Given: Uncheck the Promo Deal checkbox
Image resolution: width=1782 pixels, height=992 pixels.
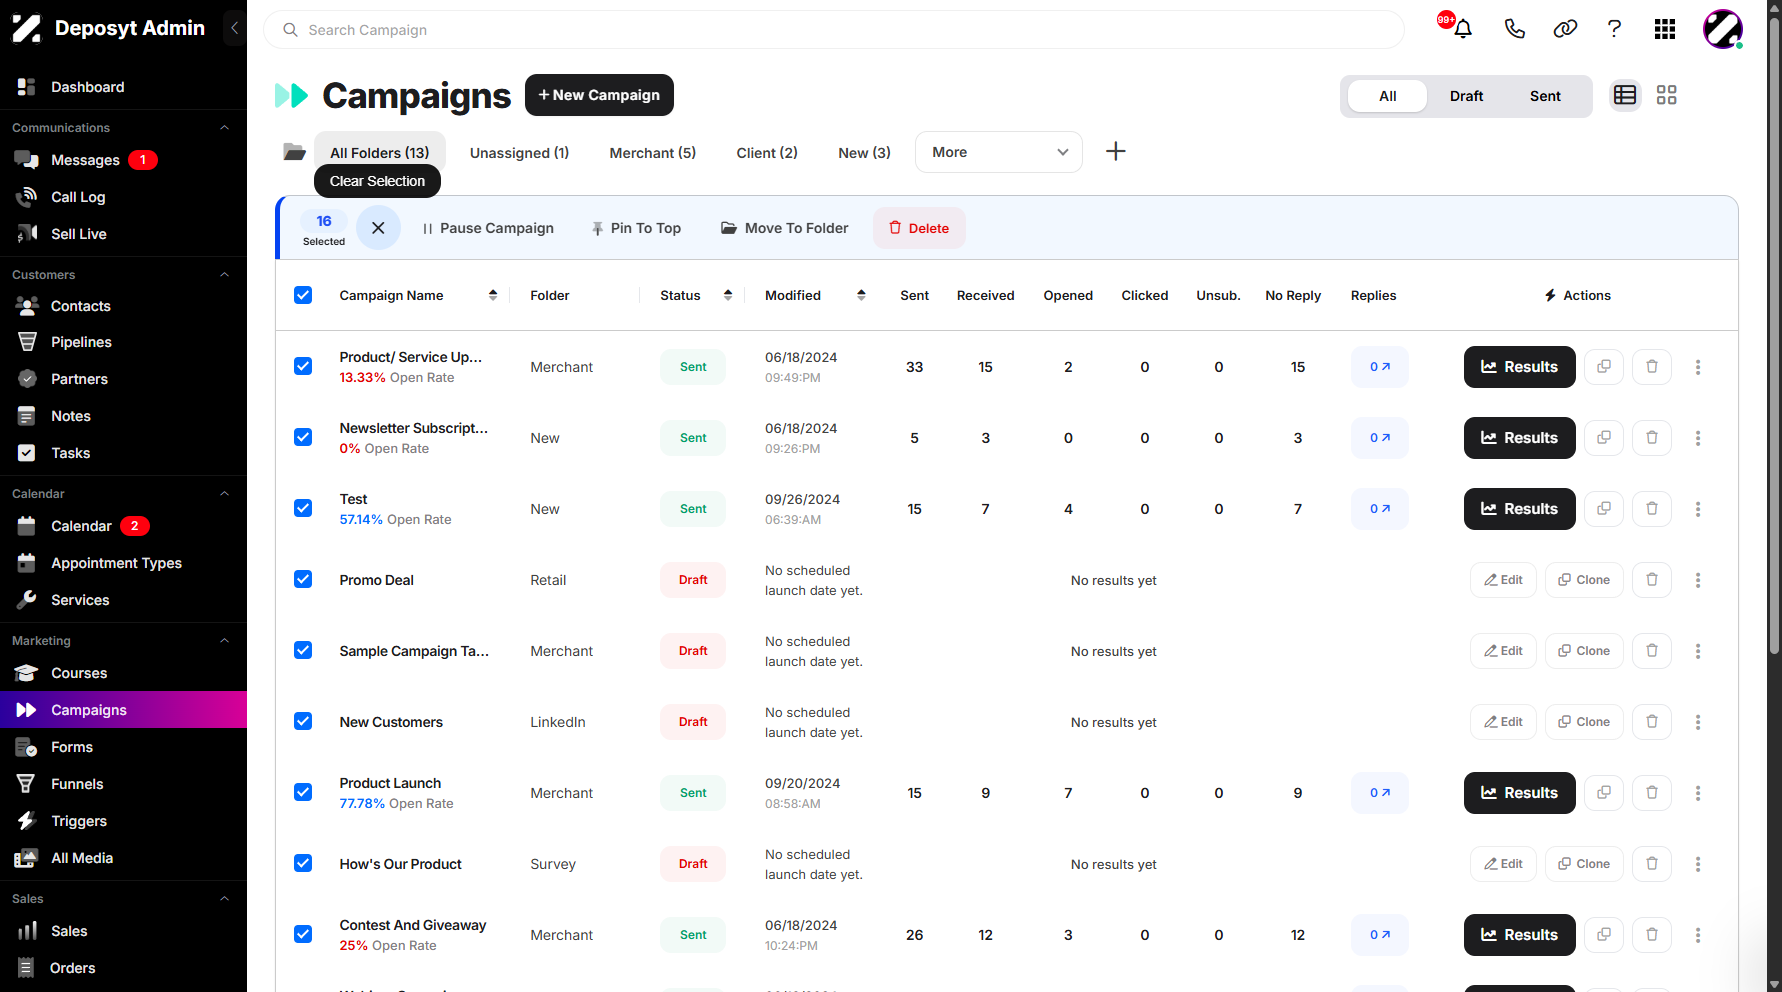Looking at the screenshot, I should 303,579.
